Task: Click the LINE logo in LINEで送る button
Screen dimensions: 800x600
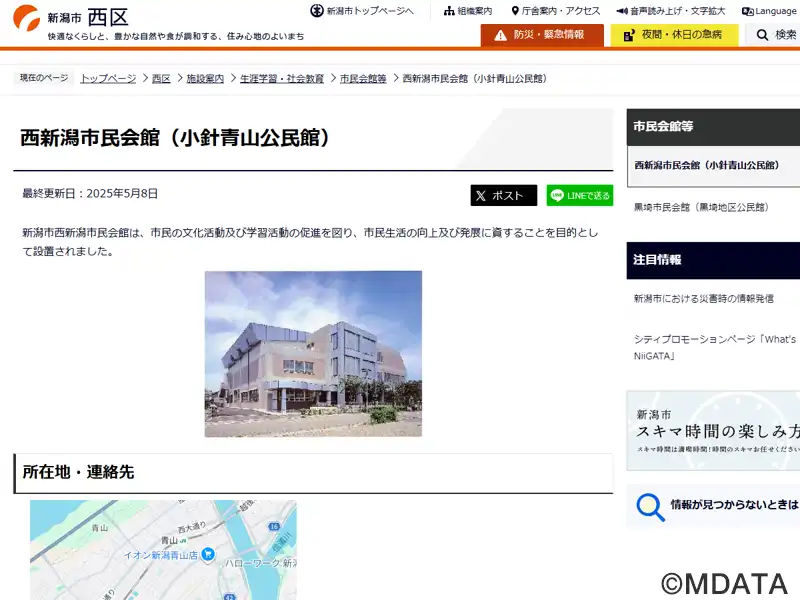Action: pyautogui.click(x=557, y=195)
